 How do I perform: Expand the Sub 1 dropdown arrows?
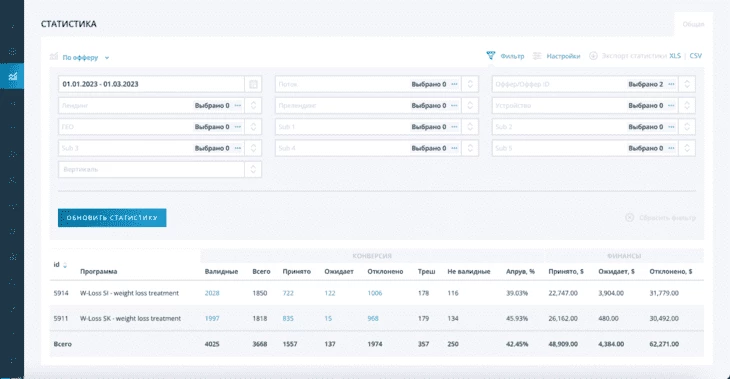point(470,127)
